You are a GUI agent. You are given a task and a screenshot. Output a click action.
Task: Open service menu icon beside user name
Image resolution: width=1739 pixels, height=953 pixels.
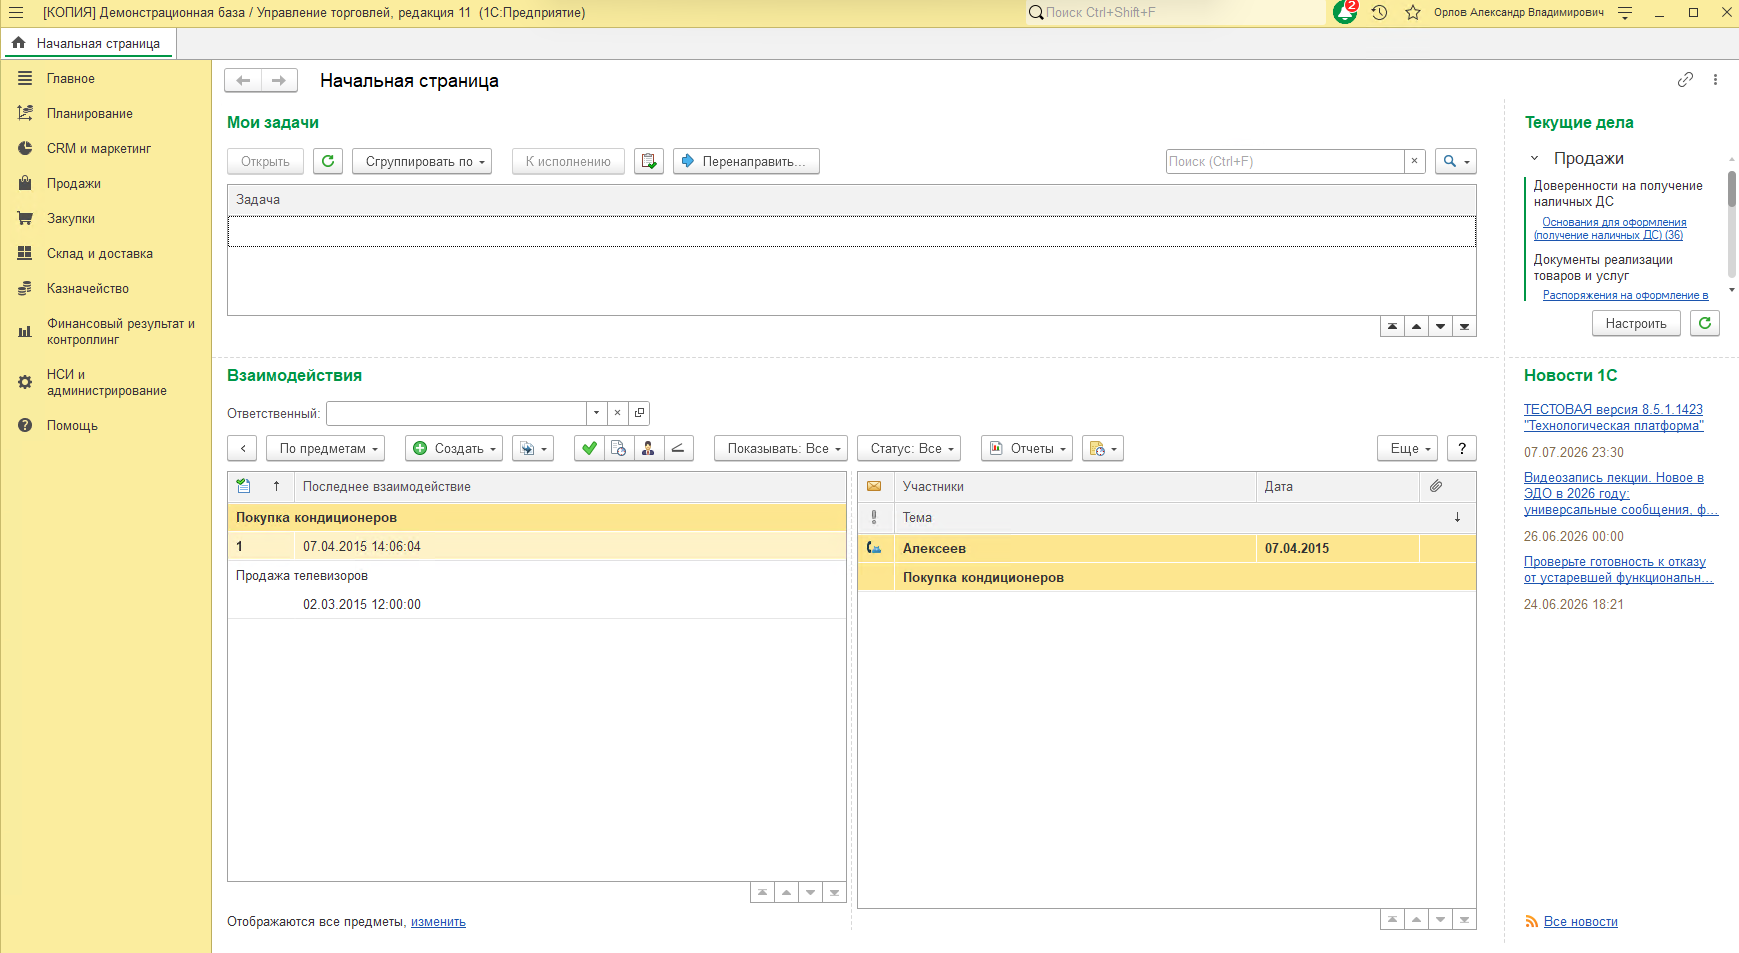click(x=1625, y=13)
